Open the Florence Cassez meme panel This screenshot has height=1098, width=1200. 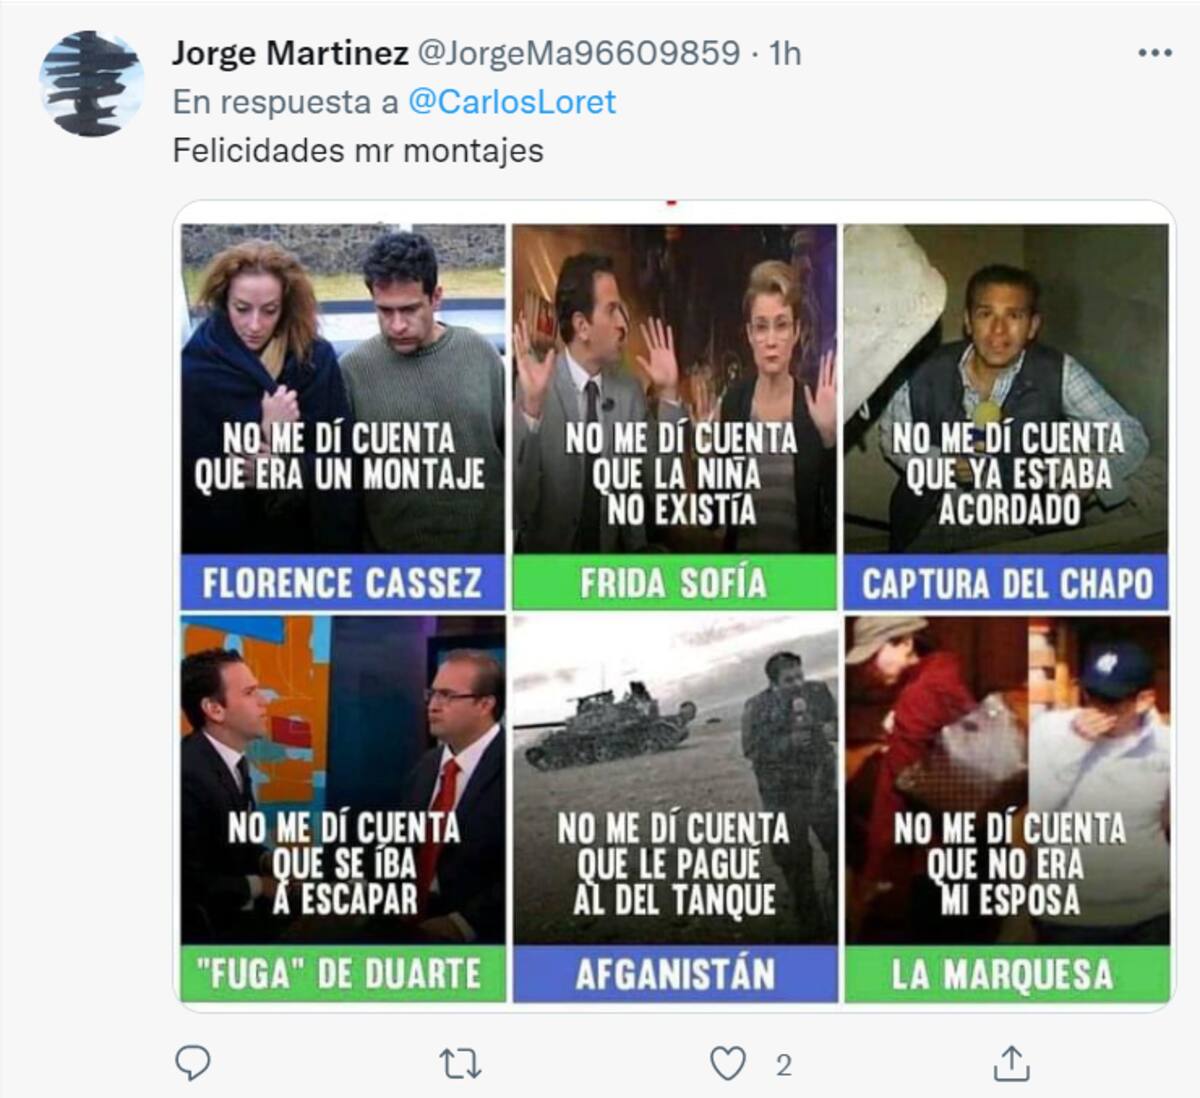343,417
